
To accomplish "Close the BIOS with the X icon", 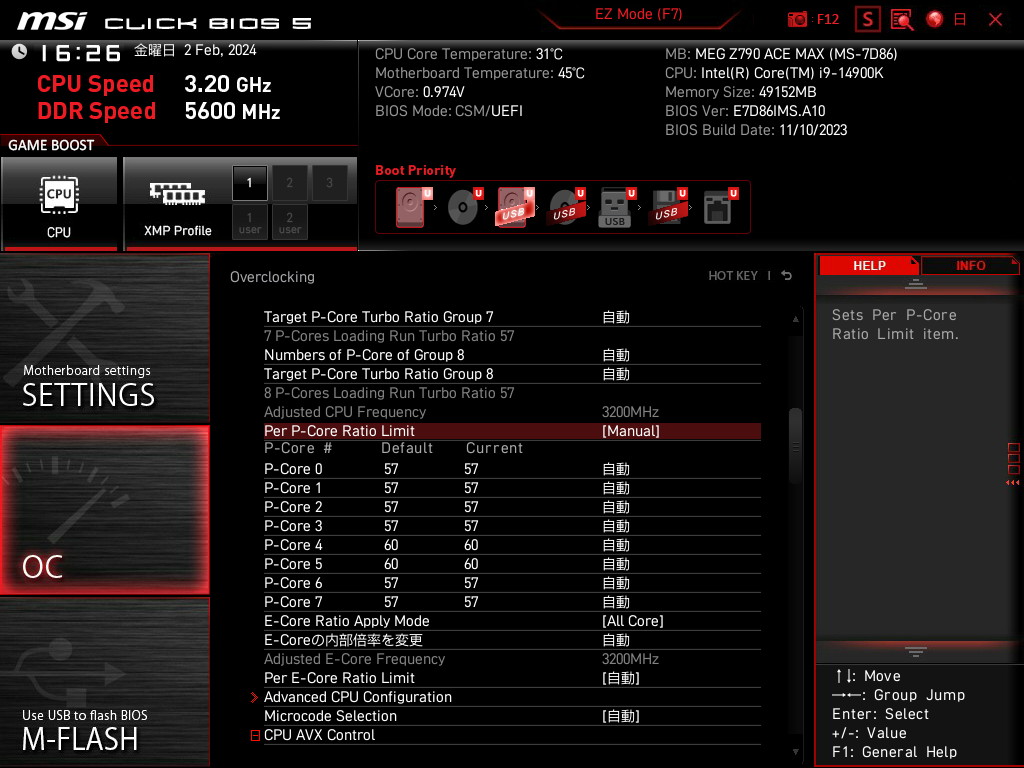I will point(995,20).
